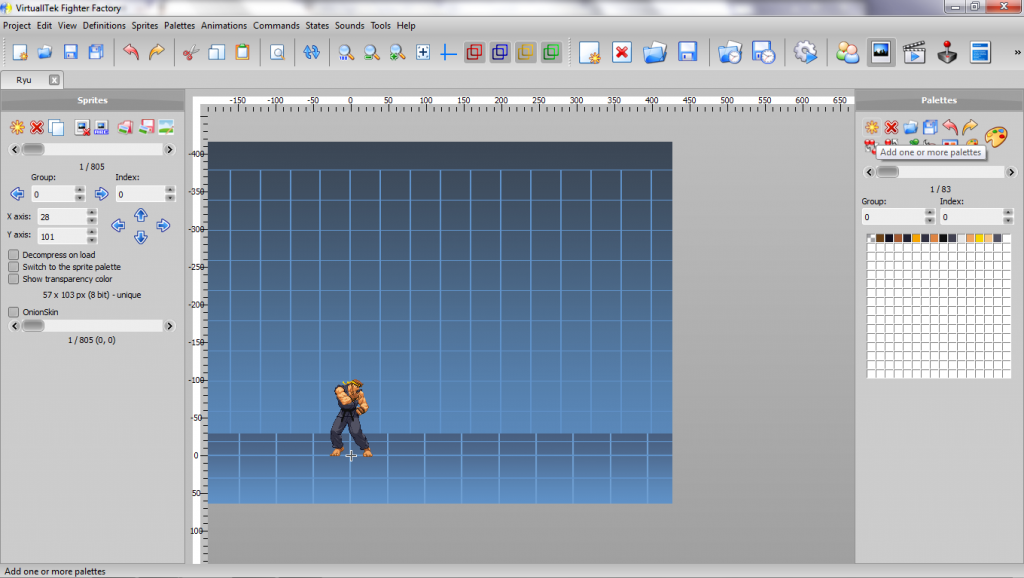Click the OnionSkin slider right arrow
The width and height of the screenshot is (1024, 578).
(169, 326)
